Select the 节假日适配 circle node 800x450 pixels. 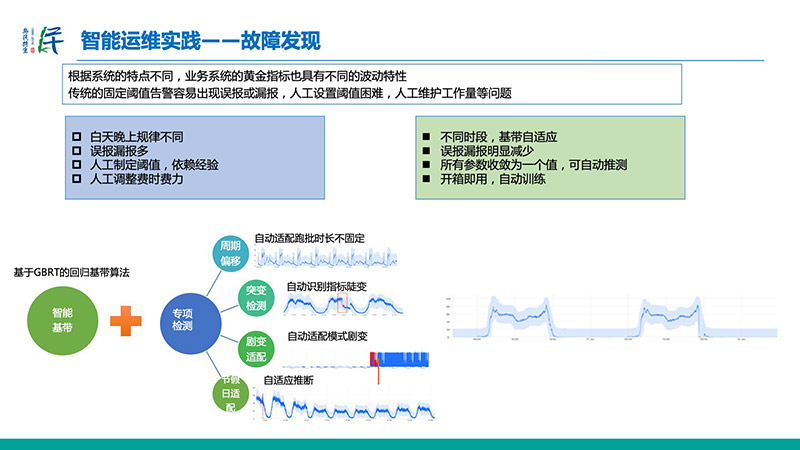[x=229, y=392]
